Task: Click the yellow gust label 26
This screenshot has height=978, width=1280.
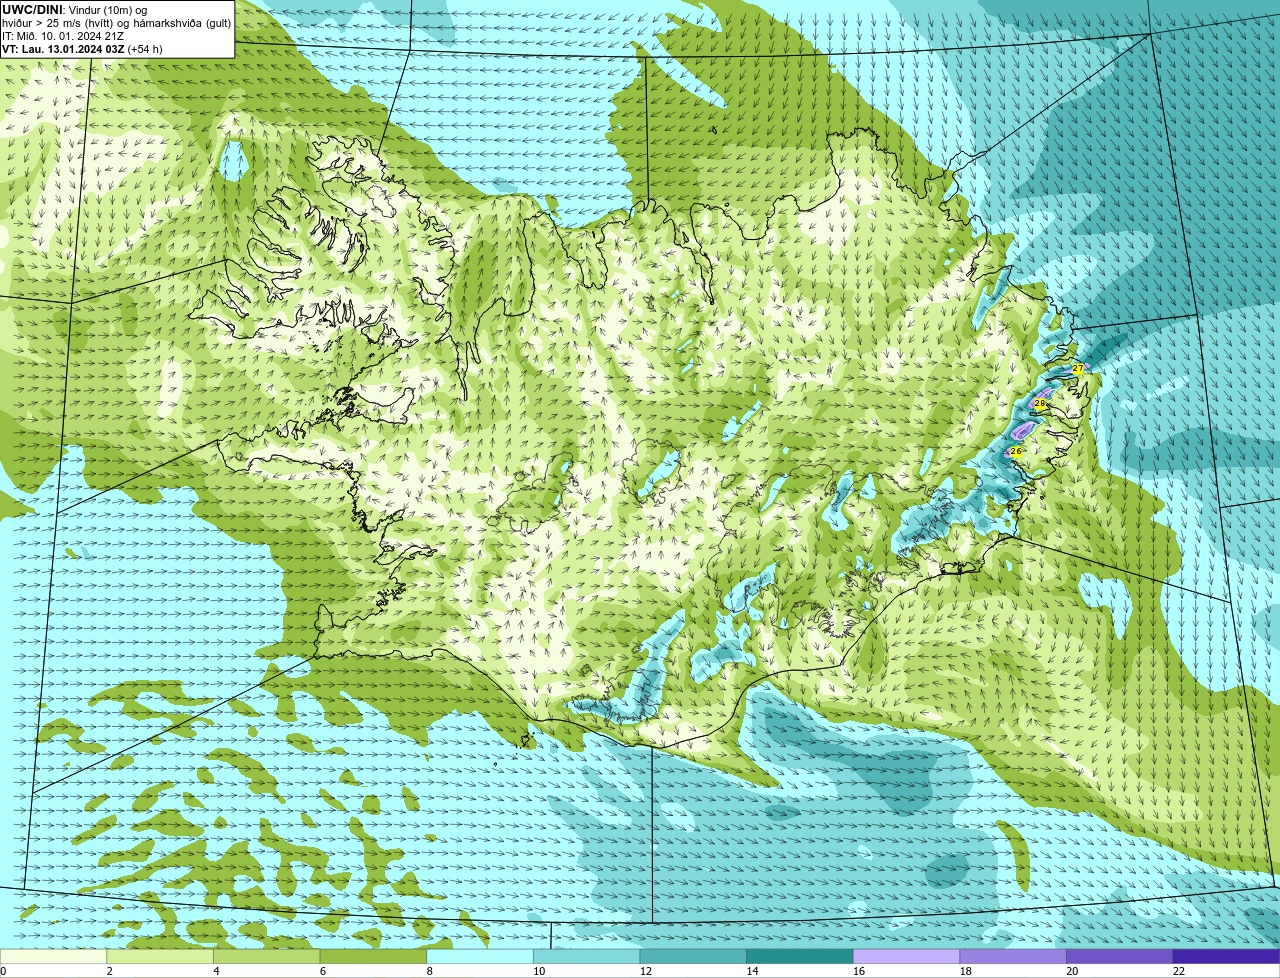Action: (x=1016, y=452)
